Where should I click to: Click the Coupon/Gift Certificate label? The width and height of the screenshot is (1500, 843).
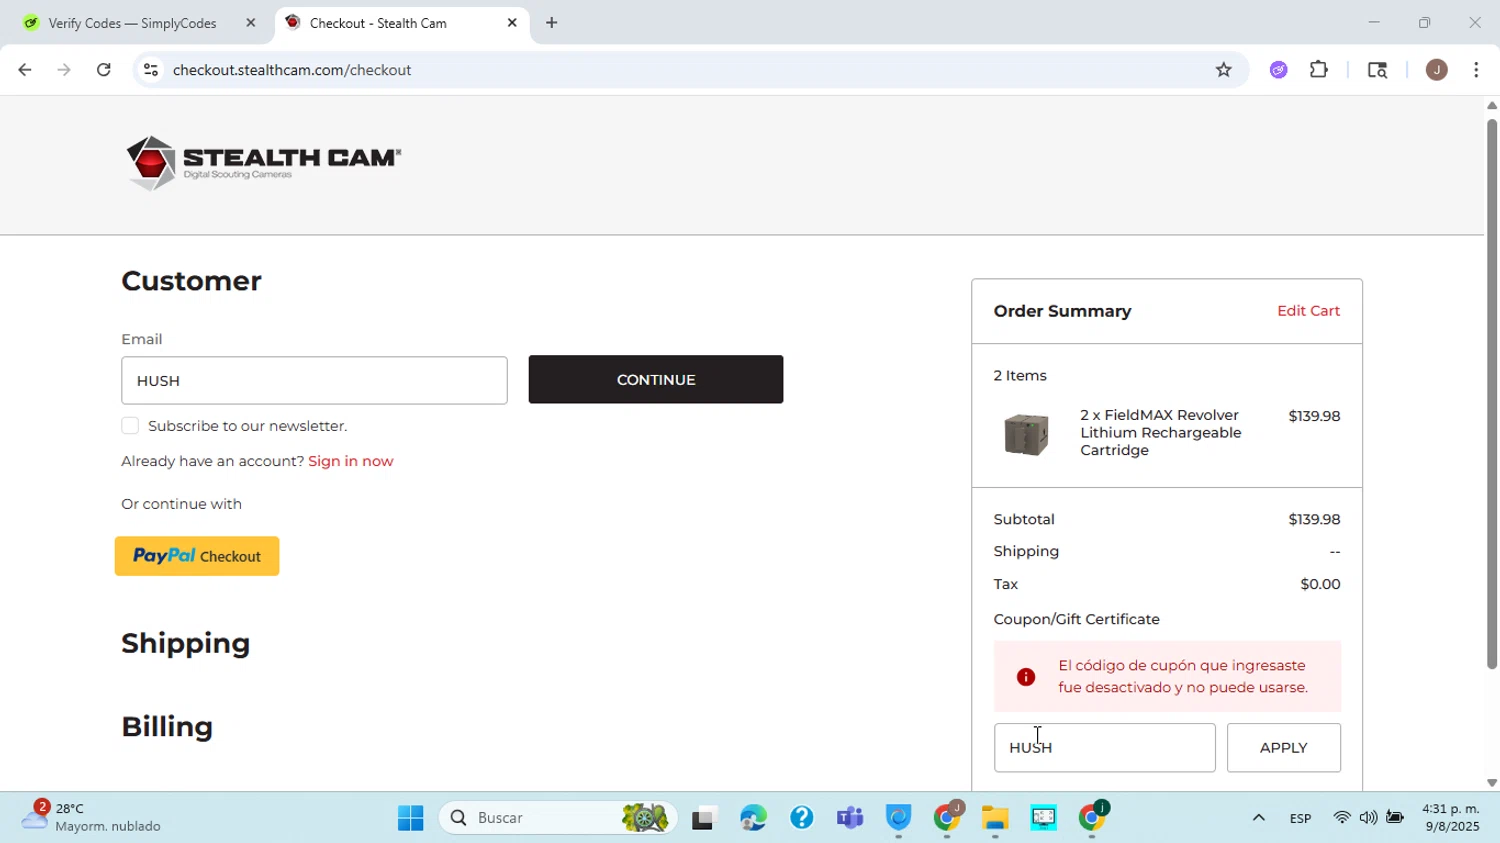point(1077,619)
